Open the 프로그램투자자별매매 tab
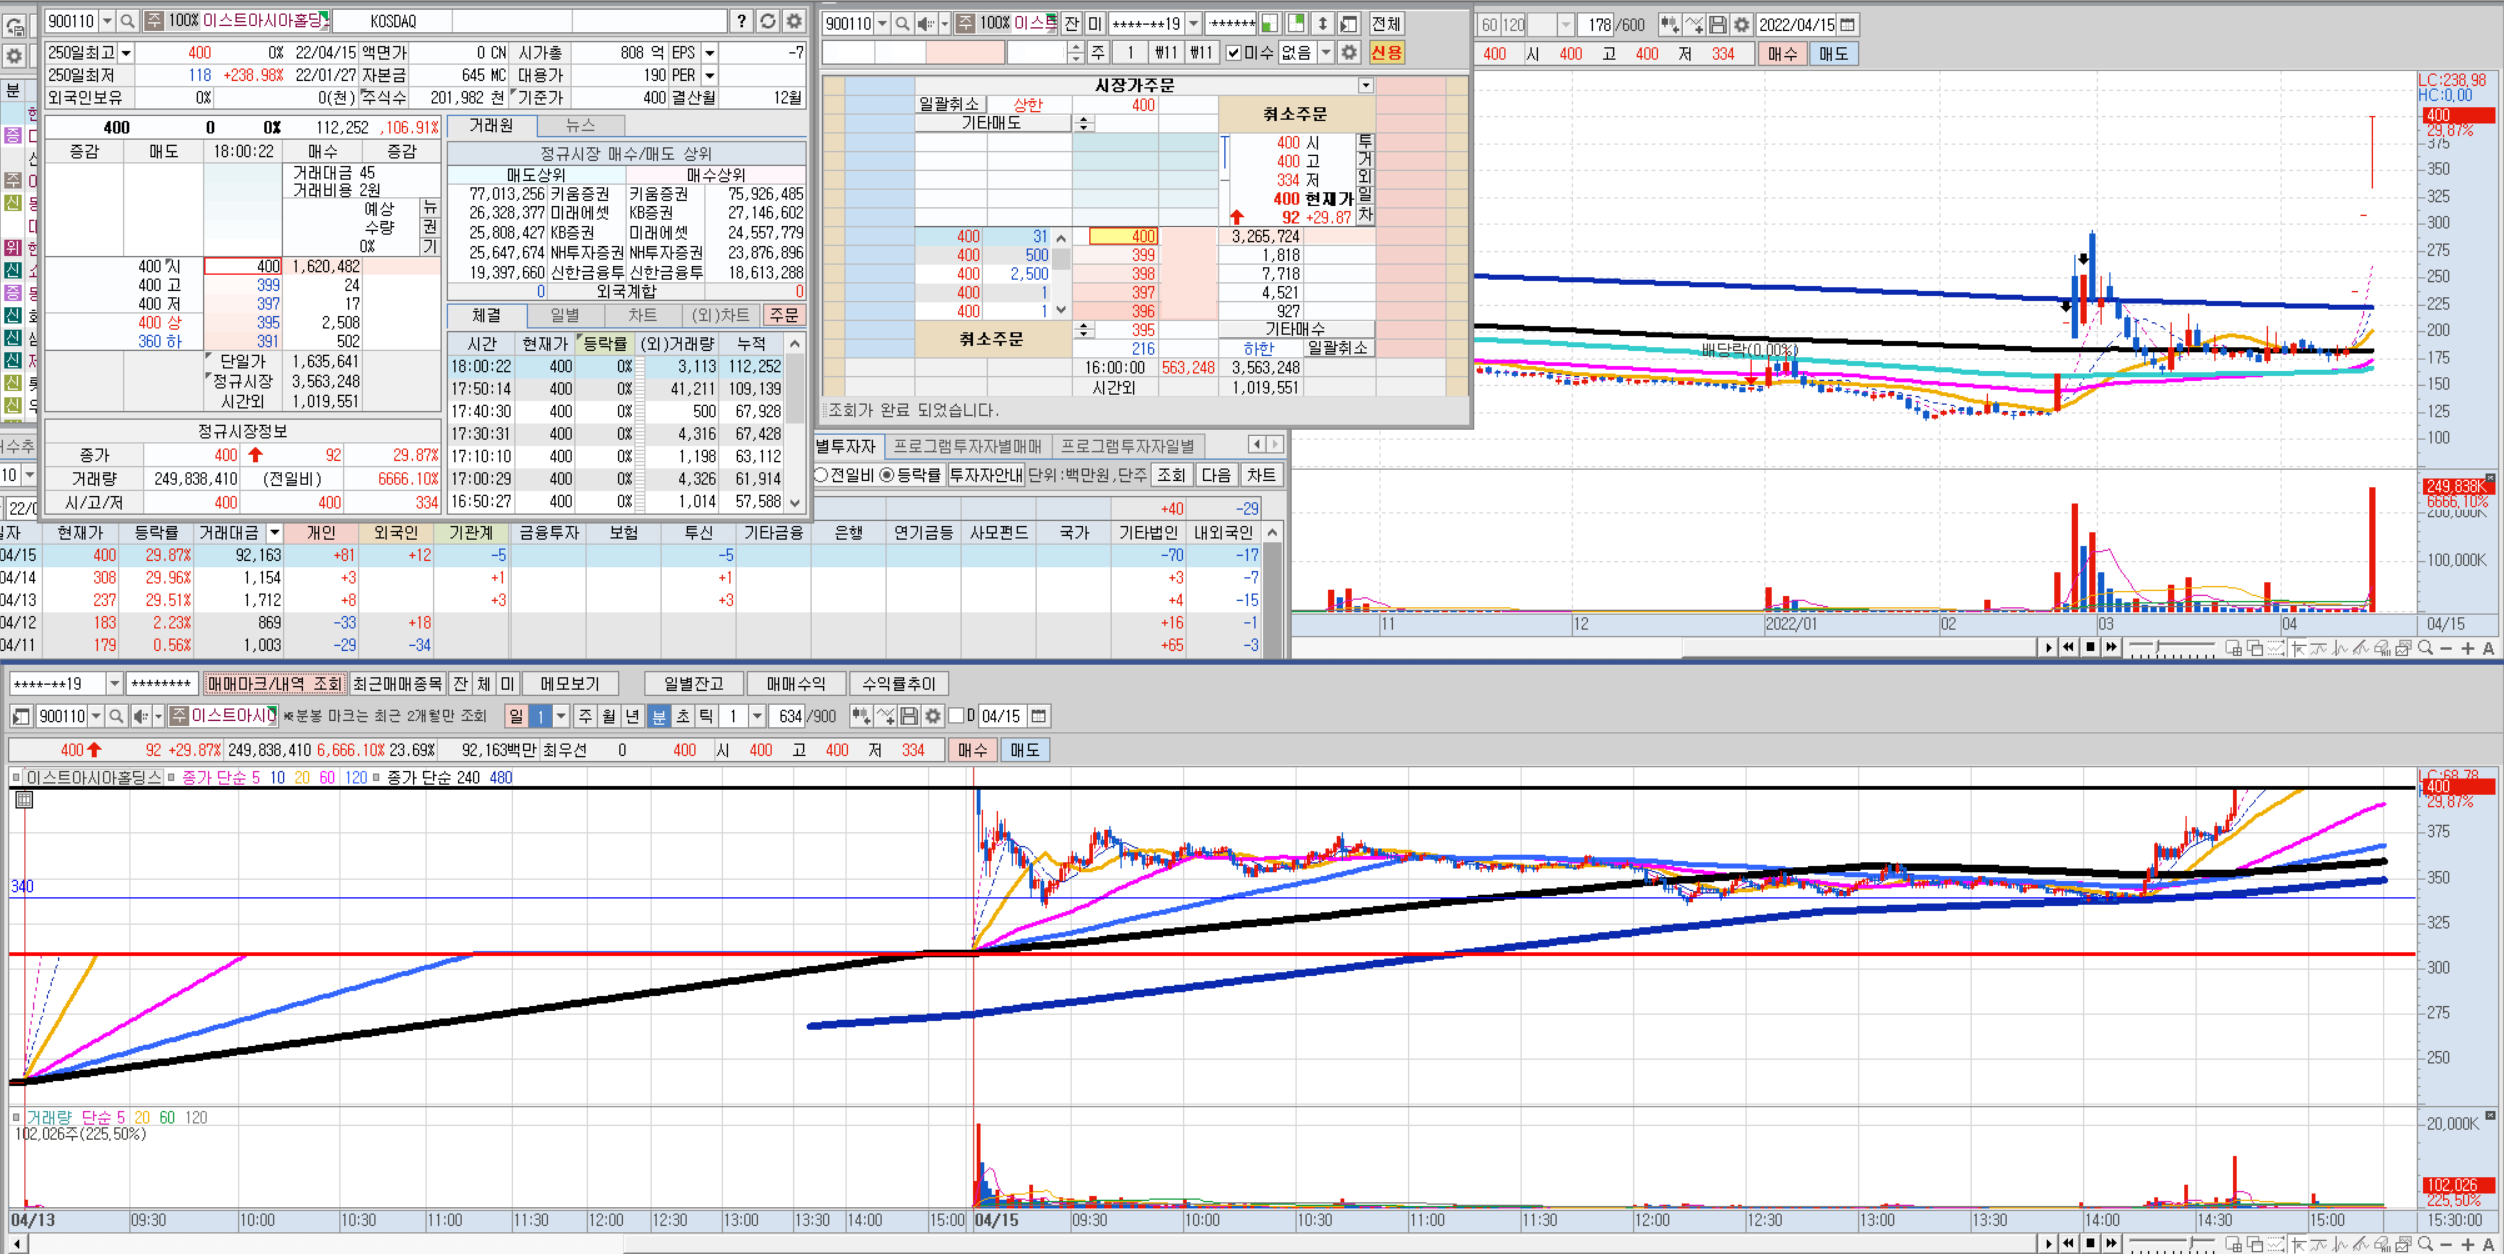This screenshot has width=2504, height=1254. [x=967, y=446]
